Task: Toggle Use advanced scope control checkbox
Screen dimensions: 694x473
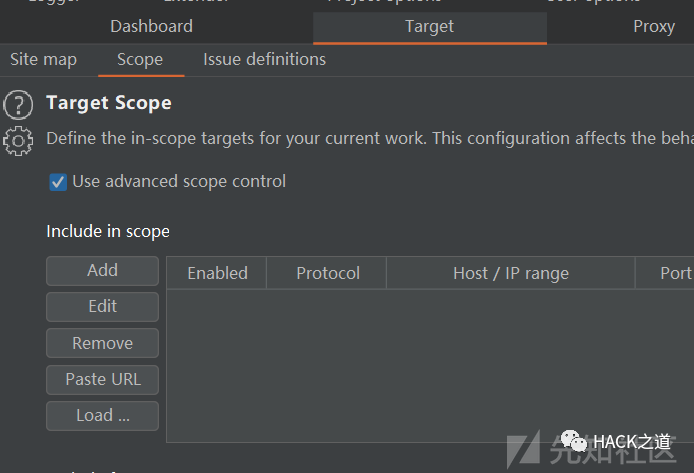Action: coord(58,182)
